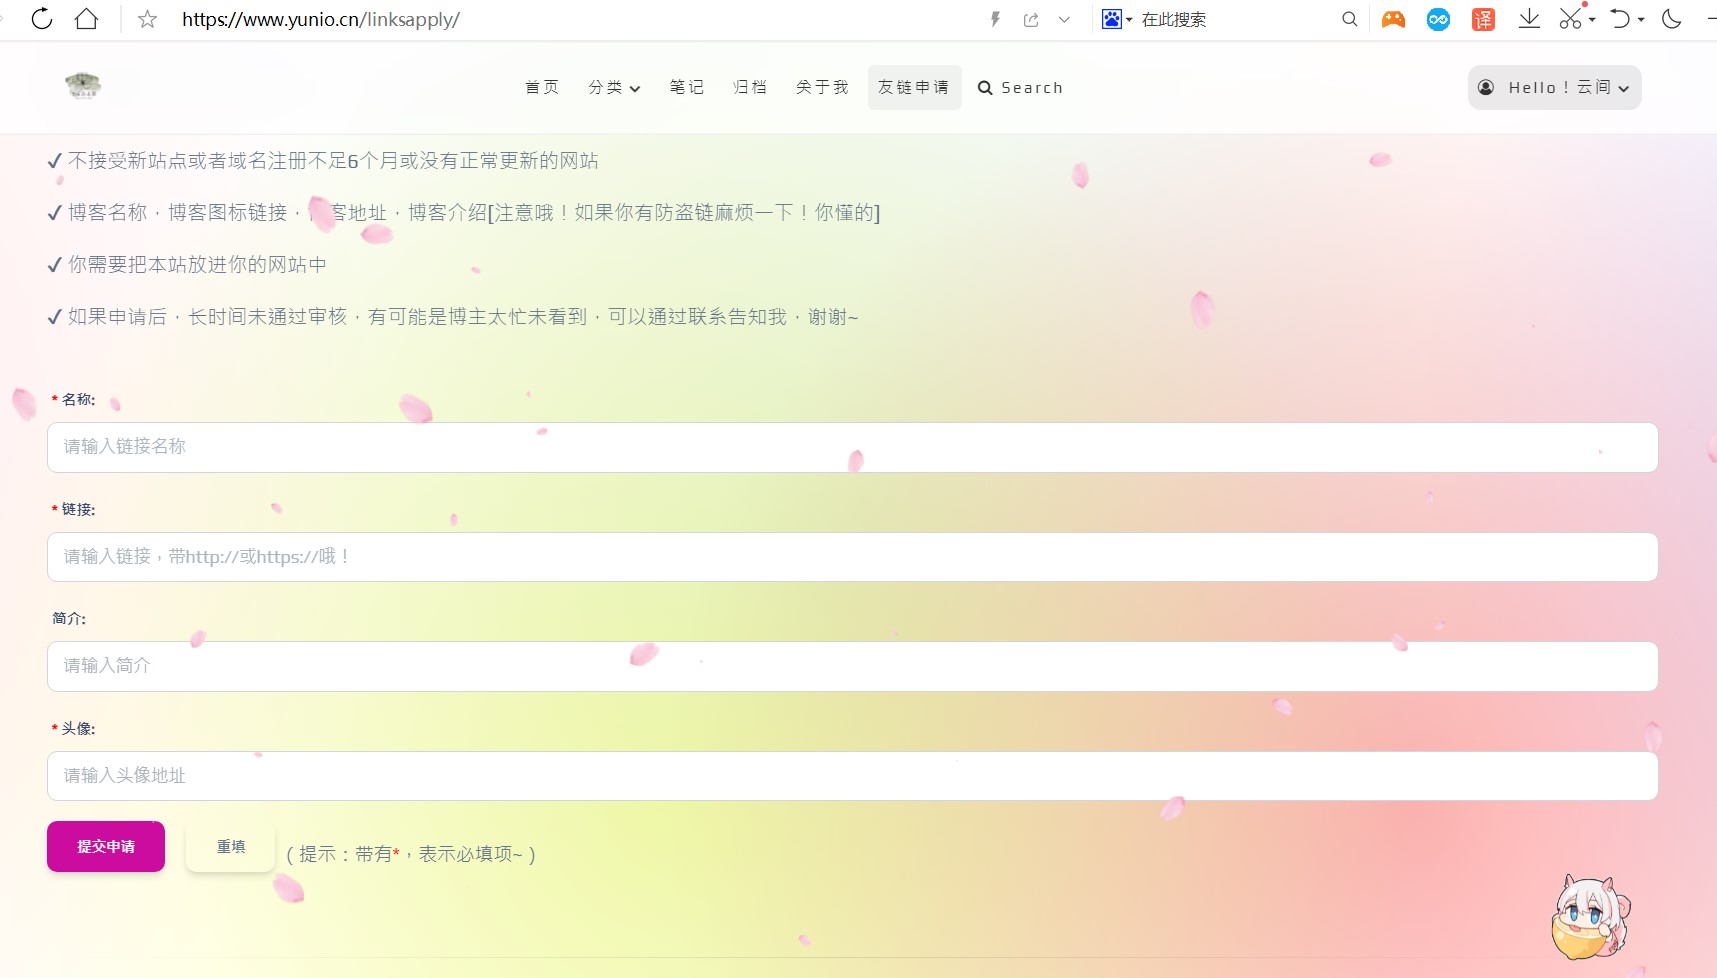Click the rule about domains under 6个月

point(333,161)
